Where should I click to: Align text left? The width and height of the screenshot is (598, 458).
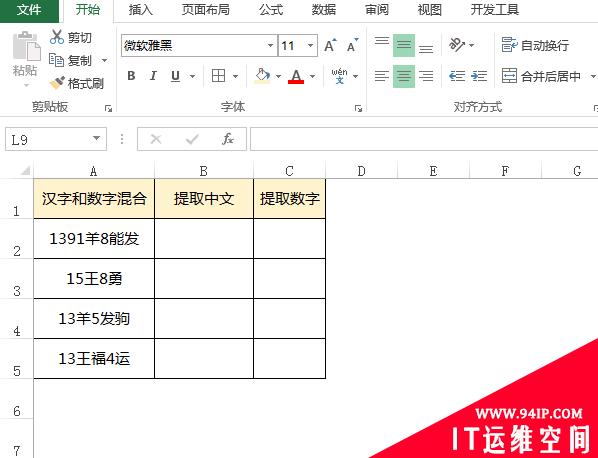(x=382, y=76)
